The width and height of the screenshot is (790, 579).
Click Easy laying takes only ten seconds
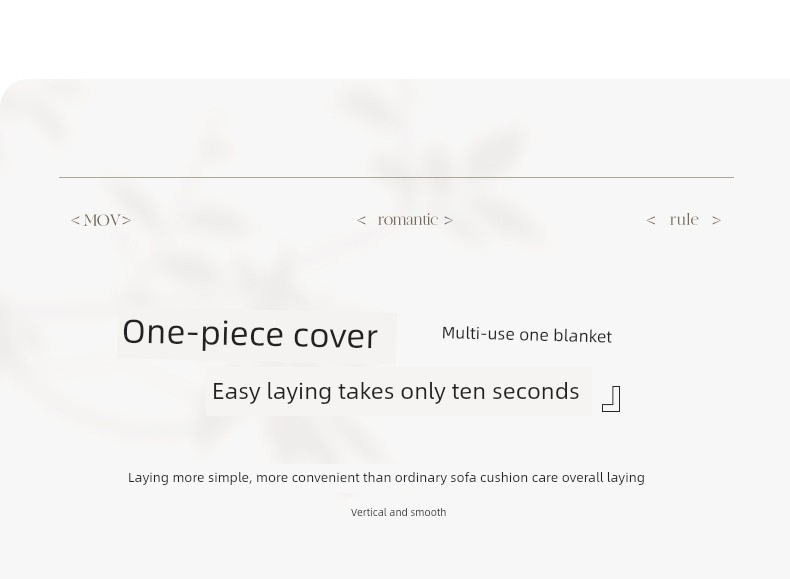pyautogui.click(x=396, y=392)
